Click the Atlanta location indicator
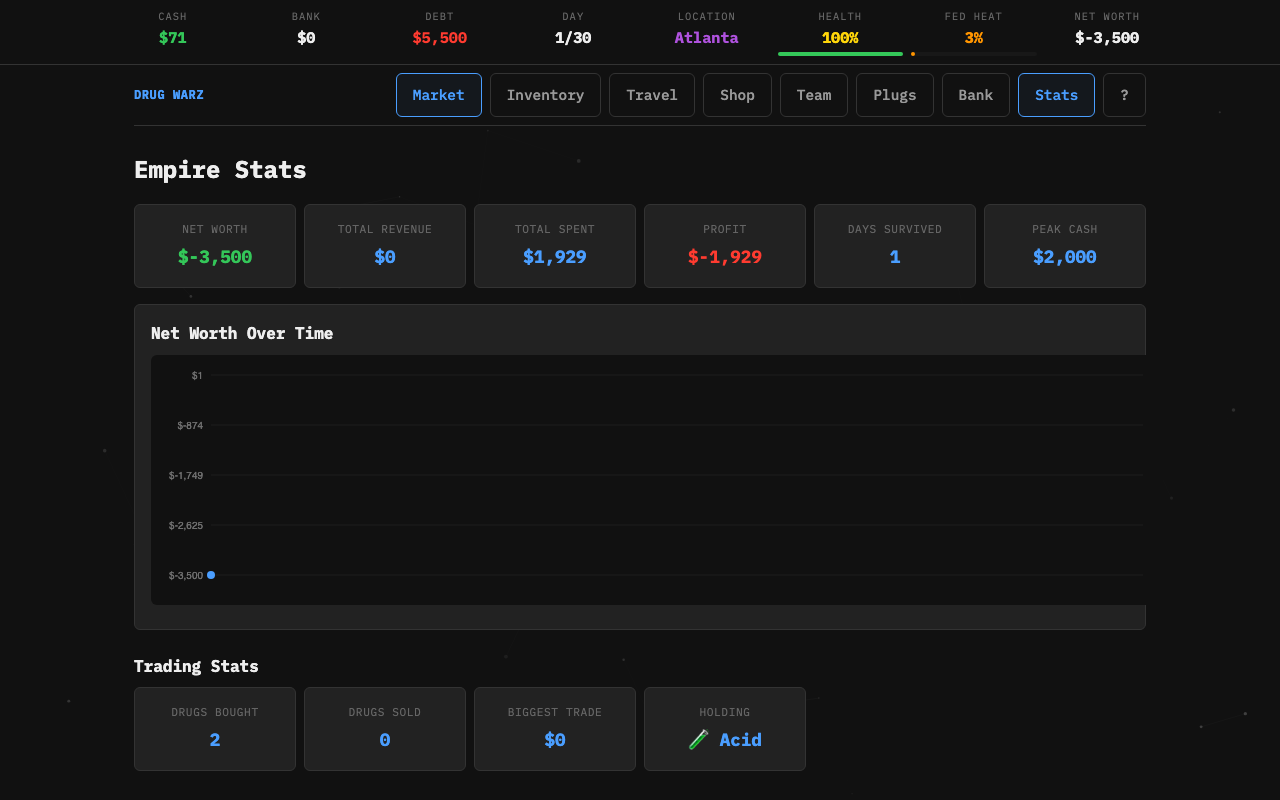 (x=706, y=37)
